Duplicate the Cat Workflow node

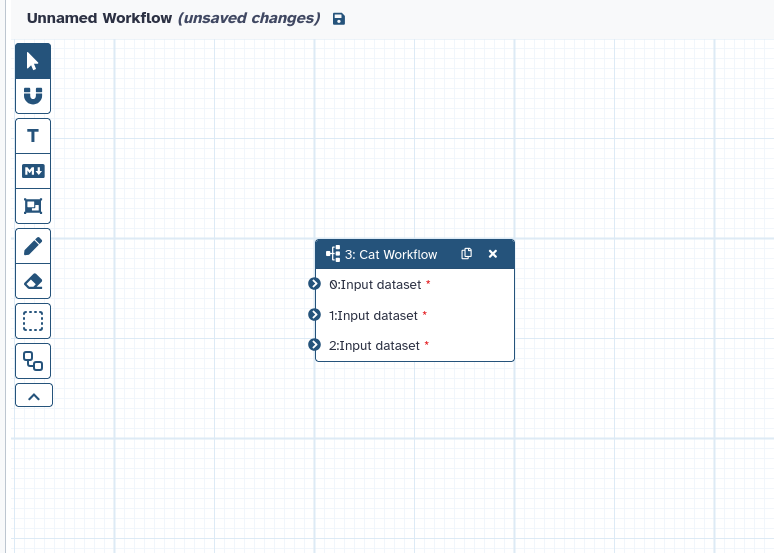click(x=466, y=254)
